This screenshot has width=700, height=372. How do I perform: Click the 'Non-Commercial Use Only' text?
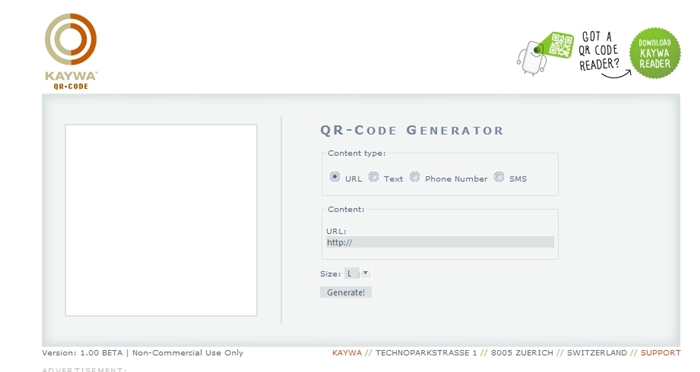point(188,353)
